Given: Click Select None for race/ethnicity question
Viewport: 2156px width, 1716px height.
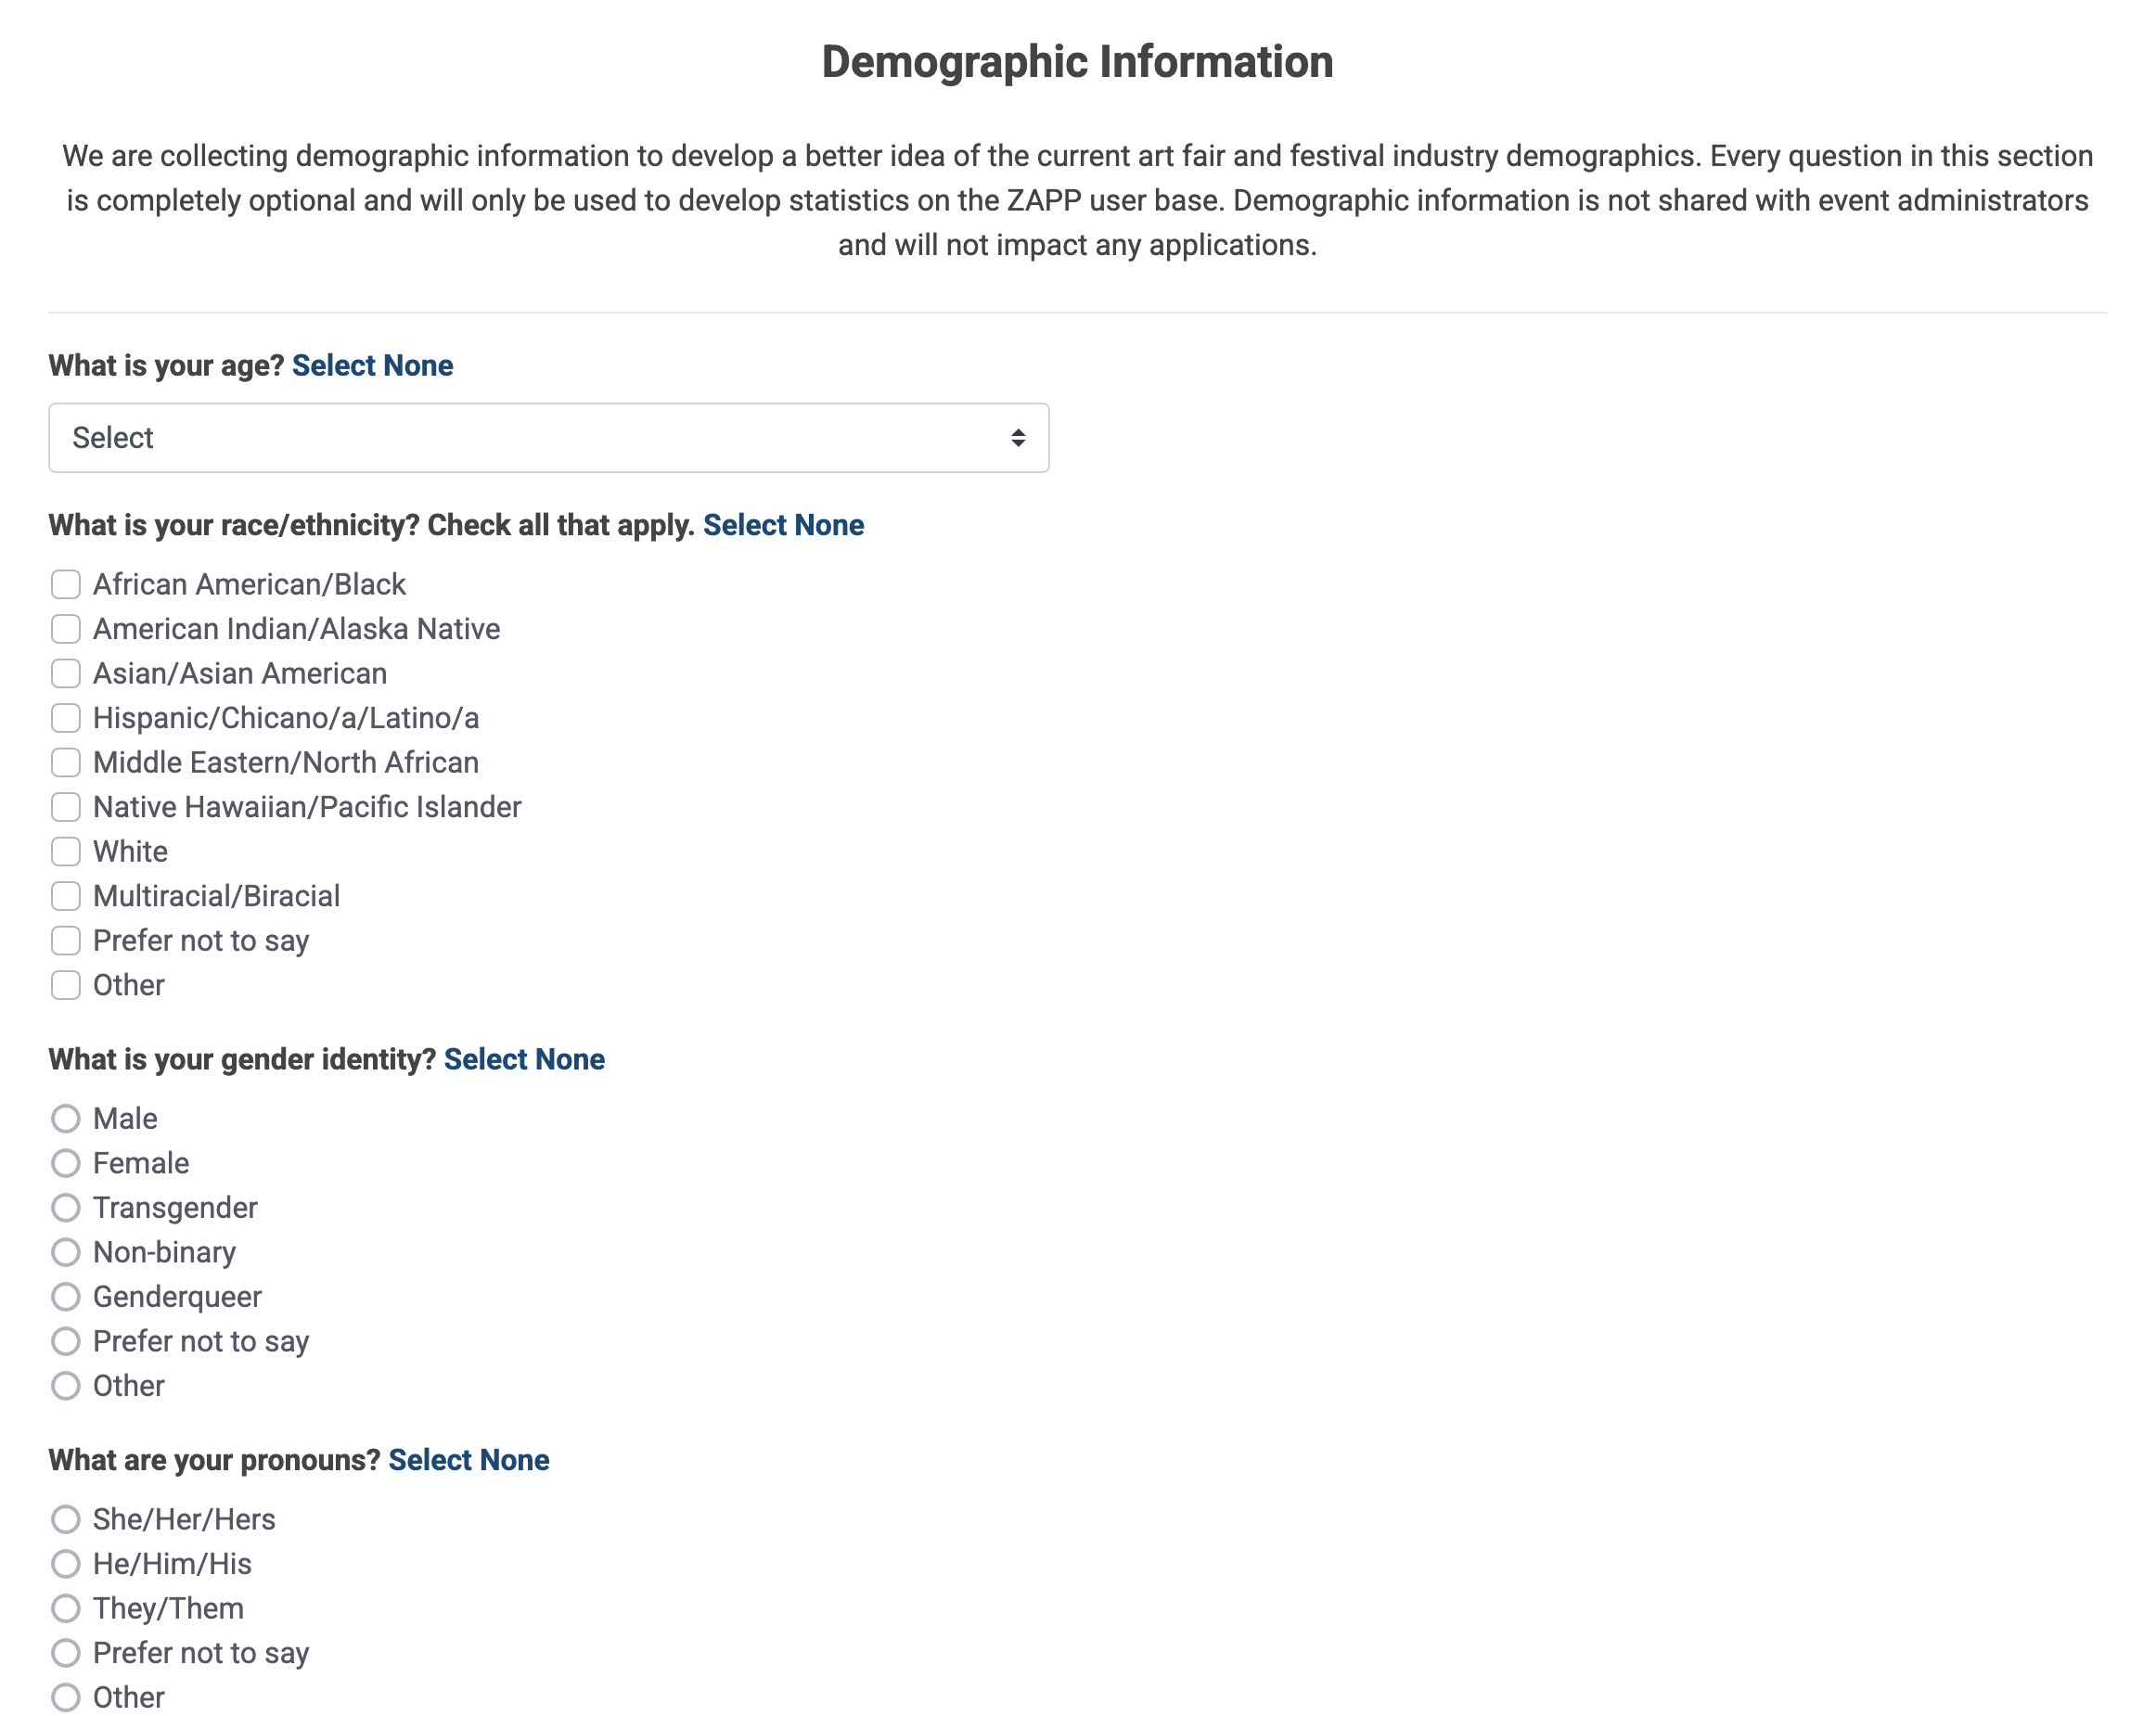Looking at the screenshot, I should [784, 524].
